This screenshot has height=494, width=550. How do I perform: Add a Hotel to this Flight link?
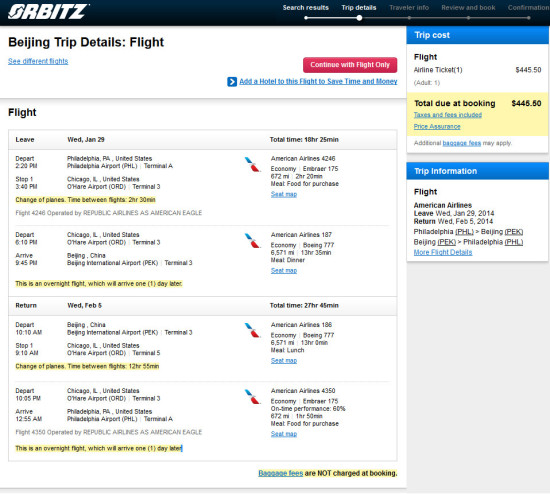tap(318, 81)
